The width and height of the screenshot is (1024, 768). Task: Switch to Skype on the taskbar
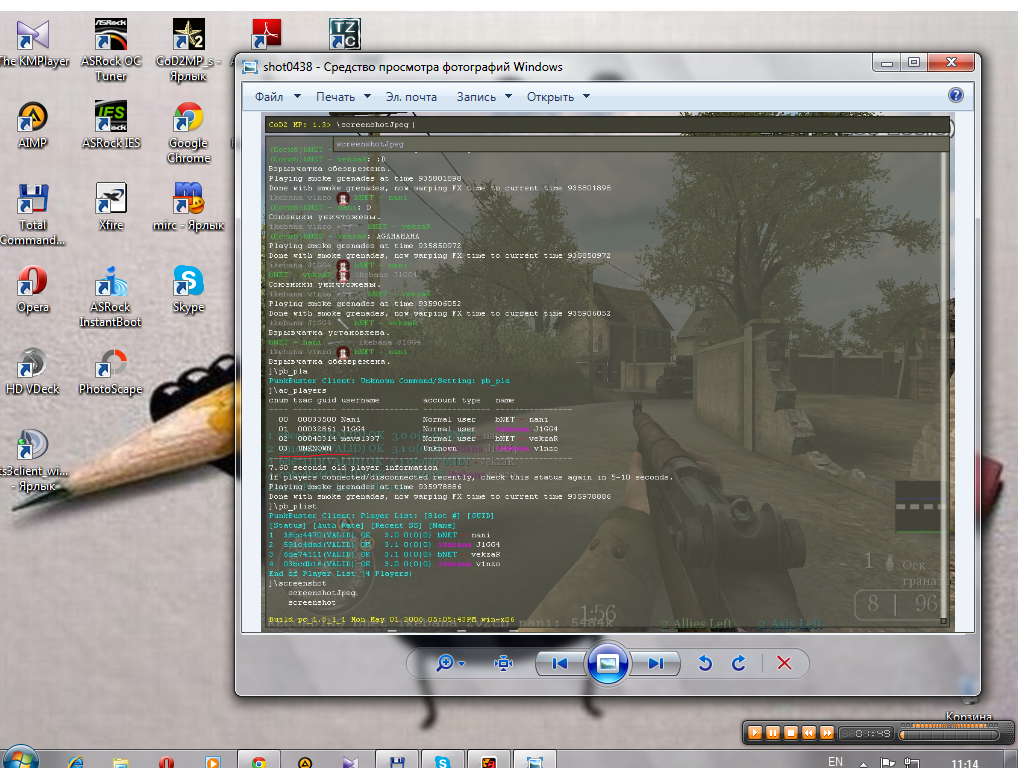pos(442,760)
